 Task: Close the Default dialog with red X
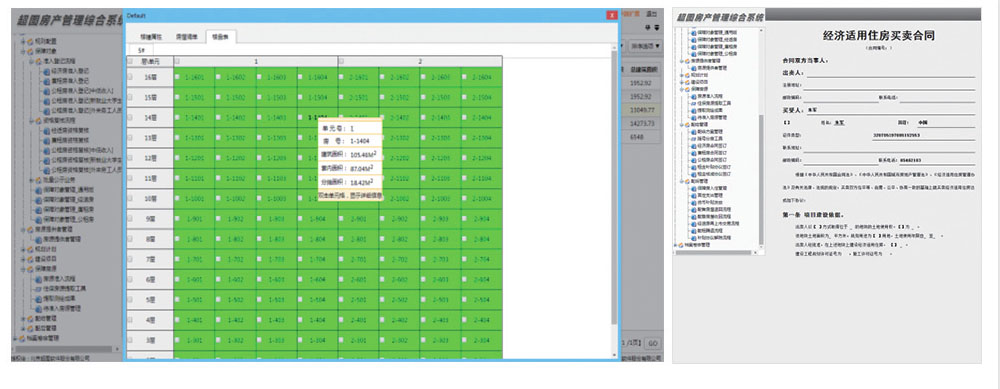[612, 15]
